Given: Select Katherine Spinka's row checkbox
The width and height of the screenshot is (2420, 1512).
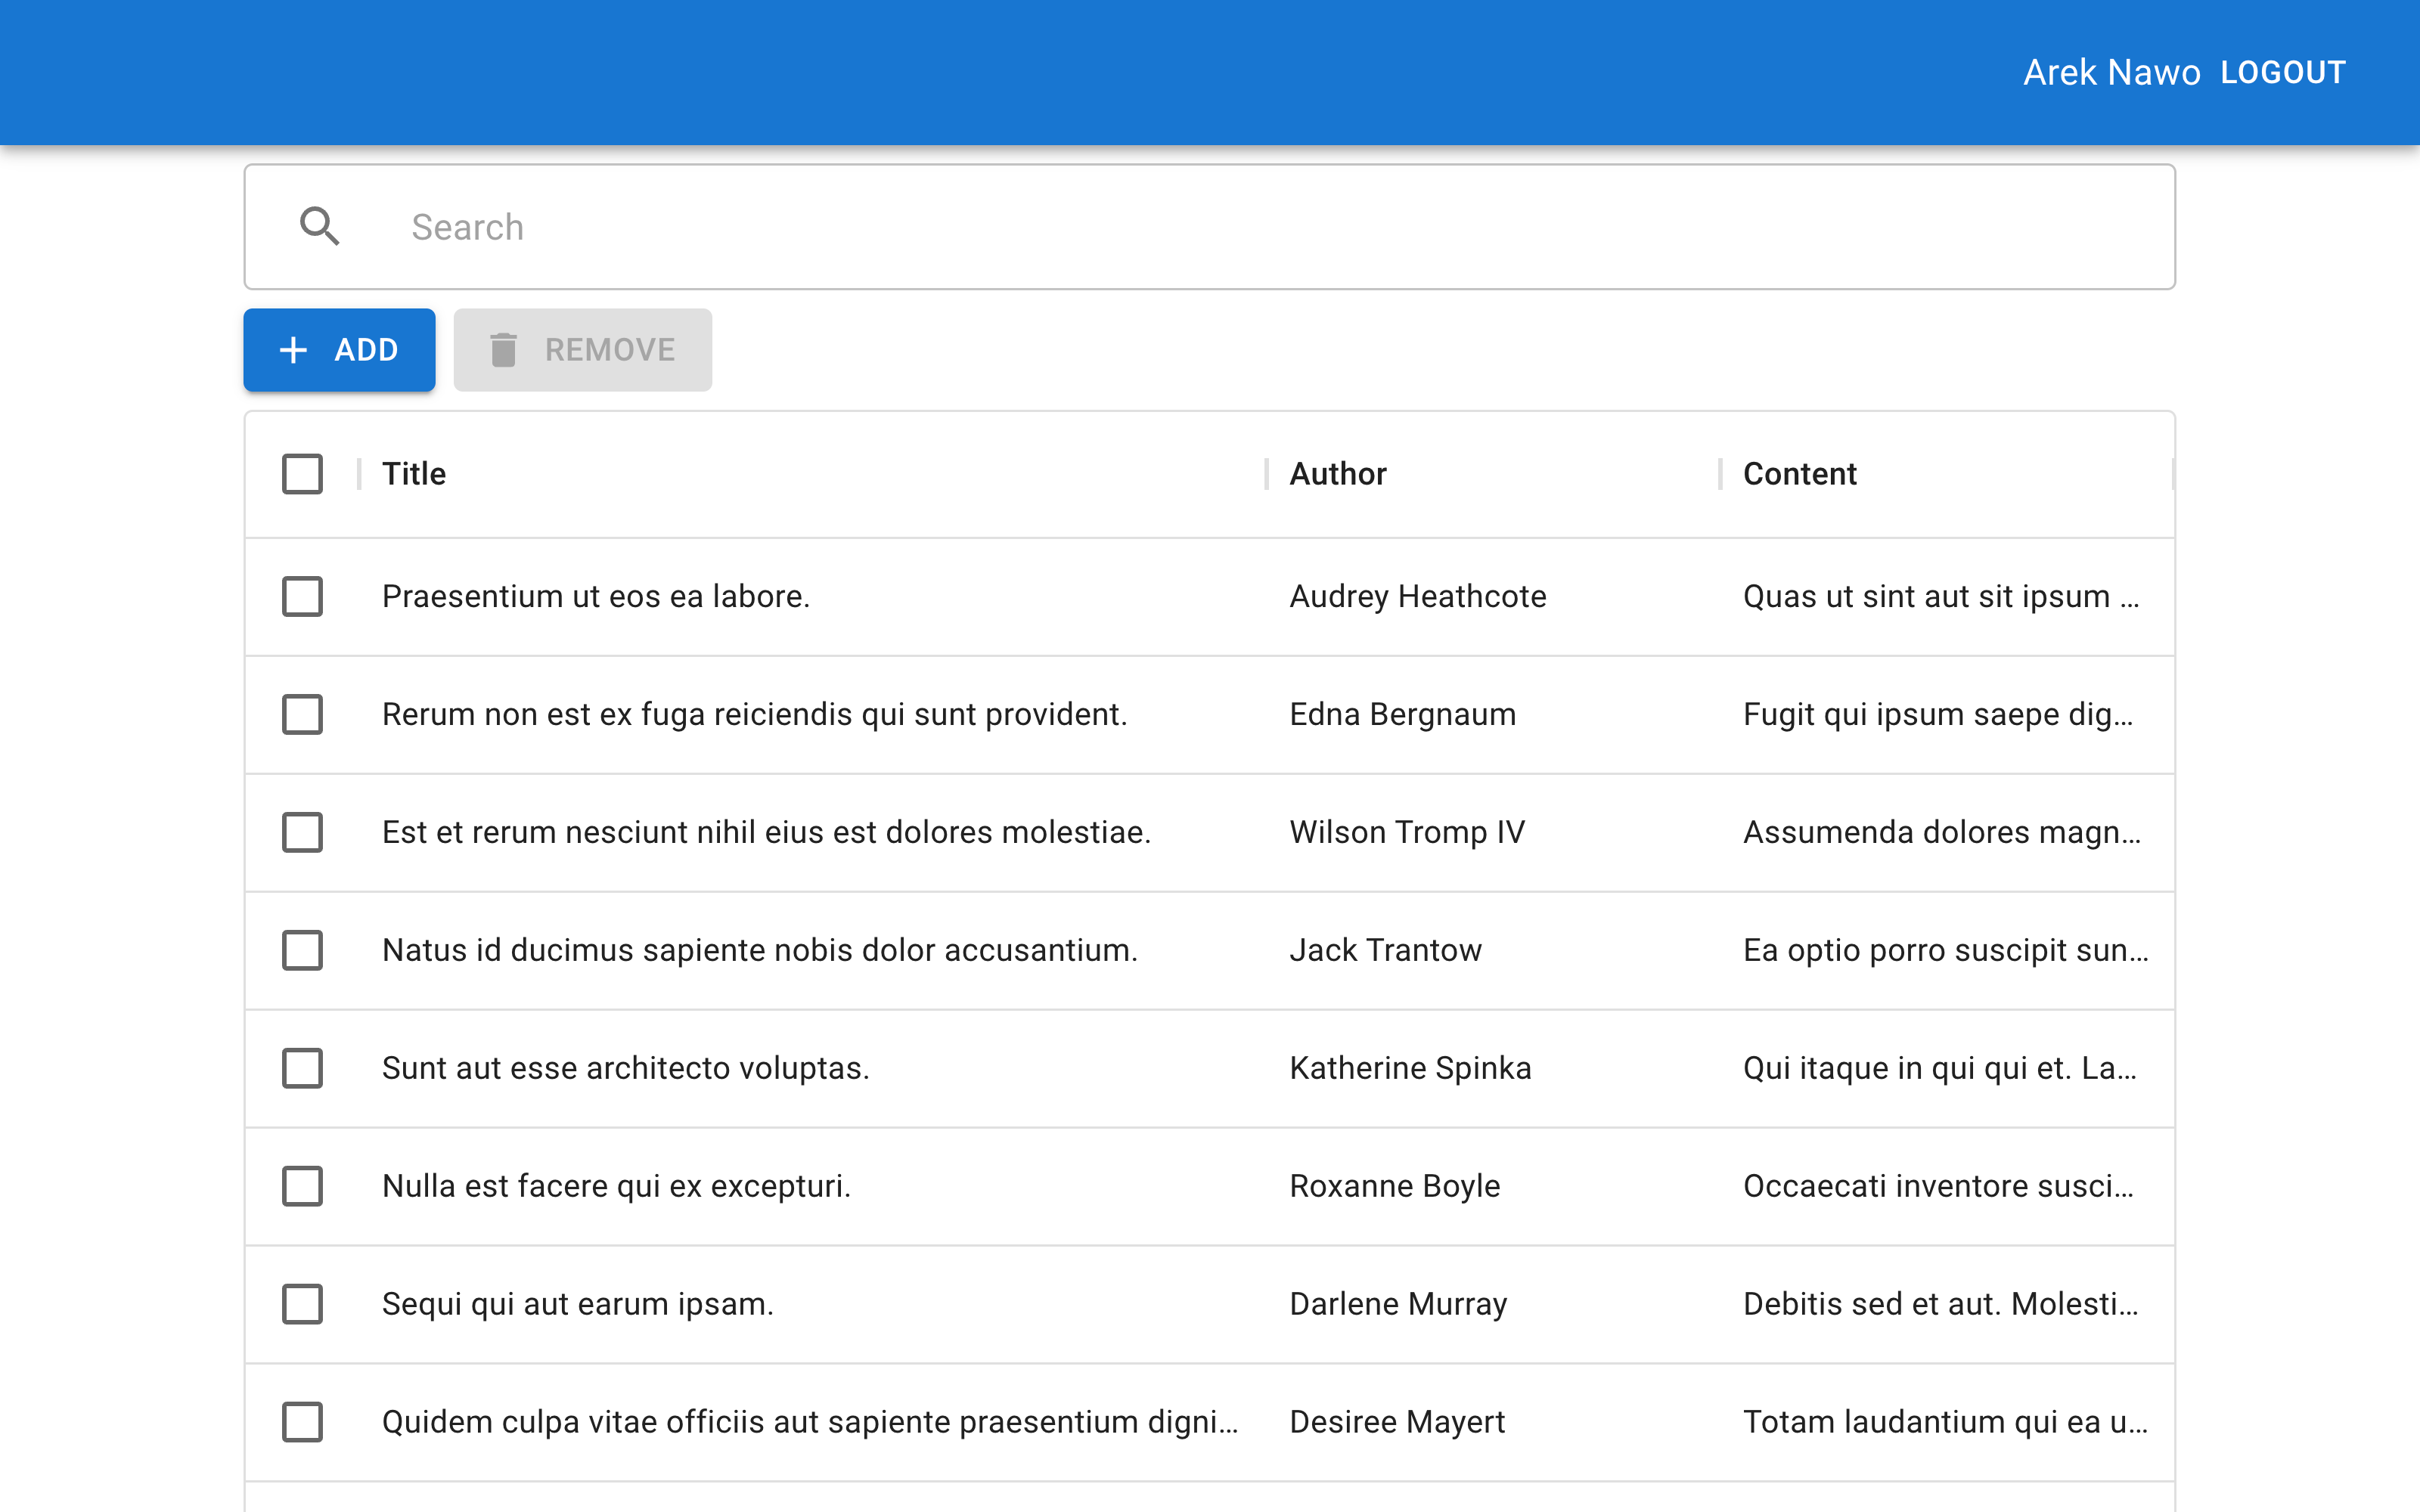Looking at the screenshot, I should coord(302,1068).
